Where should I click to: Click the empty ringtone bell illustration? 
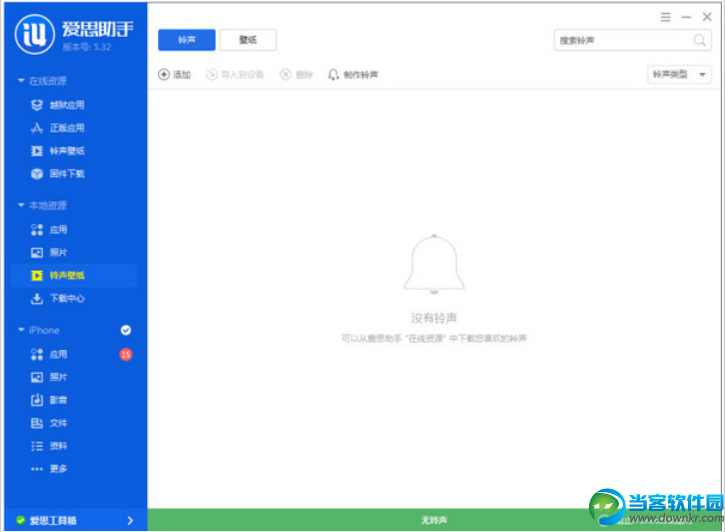click(434, 264)
